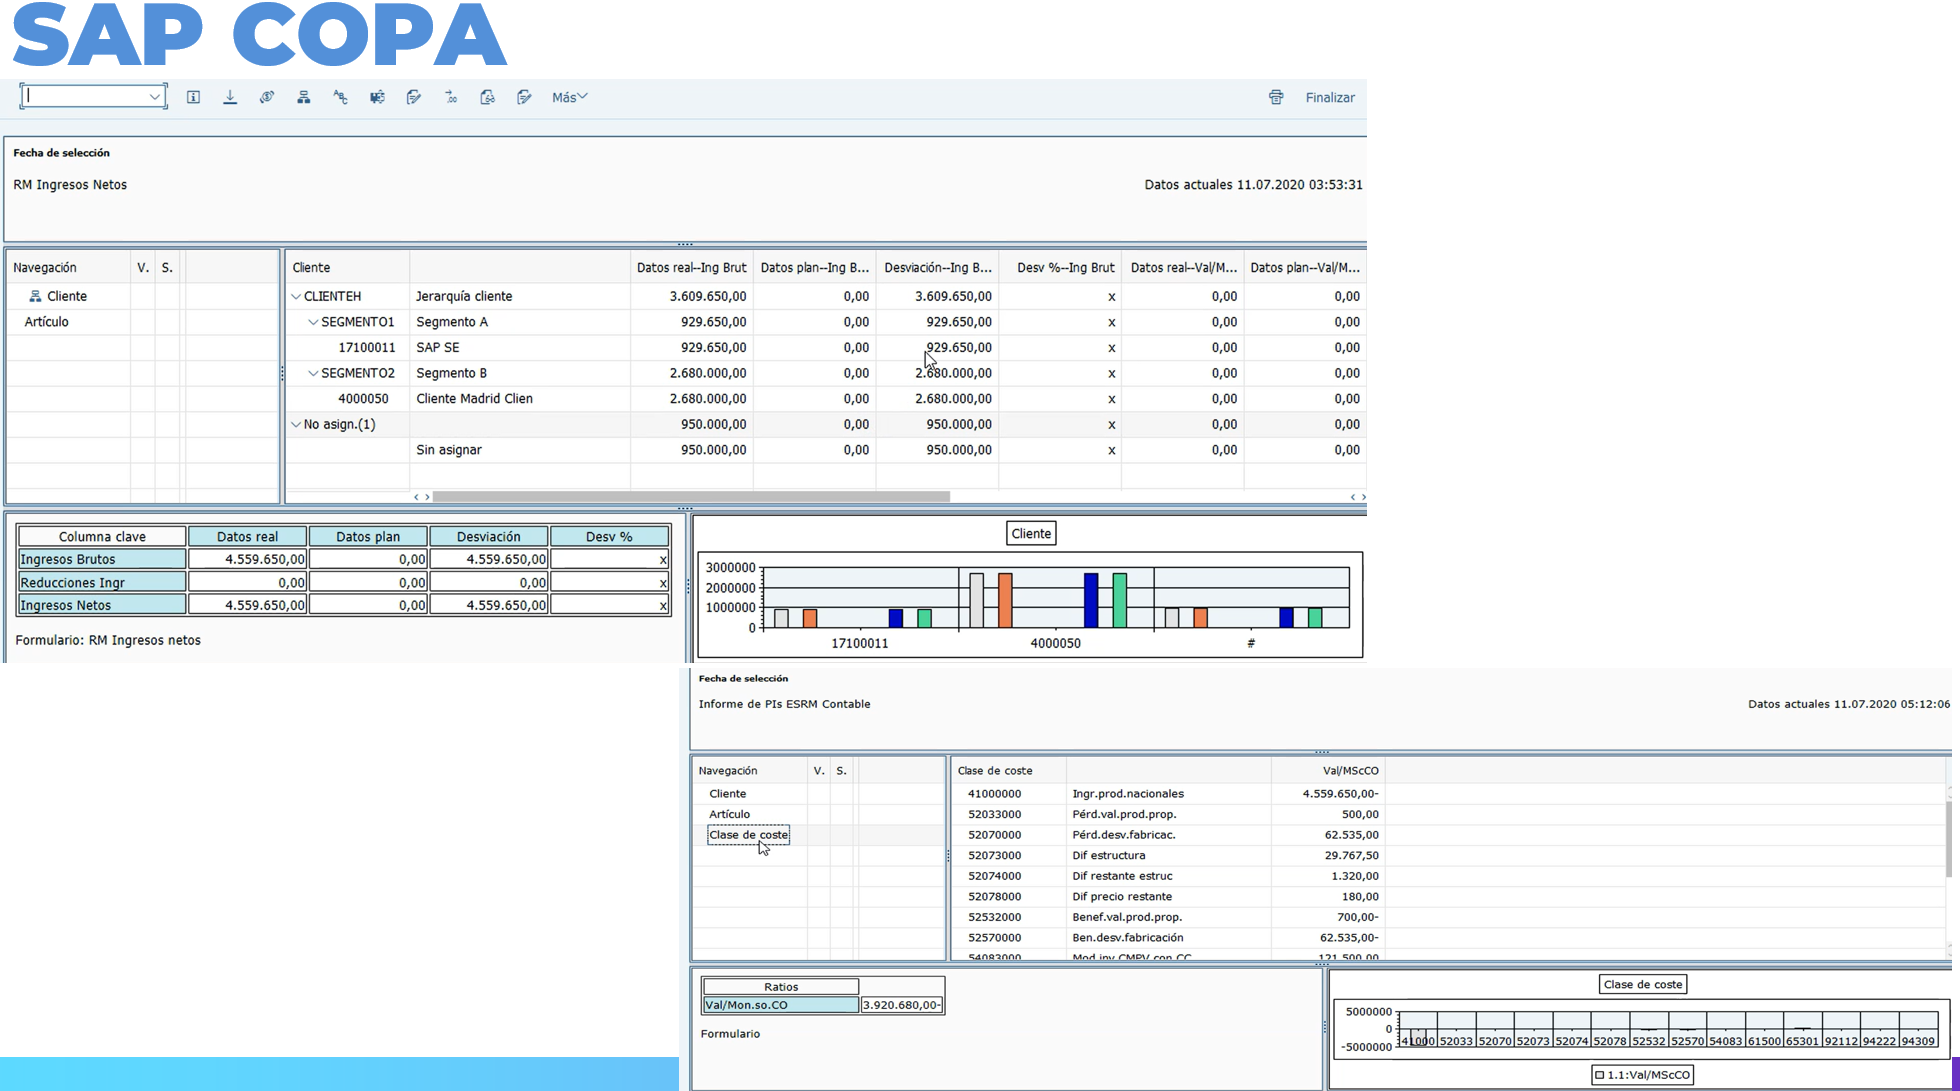Screen dimensions: 1960x1091
Task: Select Cliente in the upper Navegación panel
Action: [x=67, y=296]
